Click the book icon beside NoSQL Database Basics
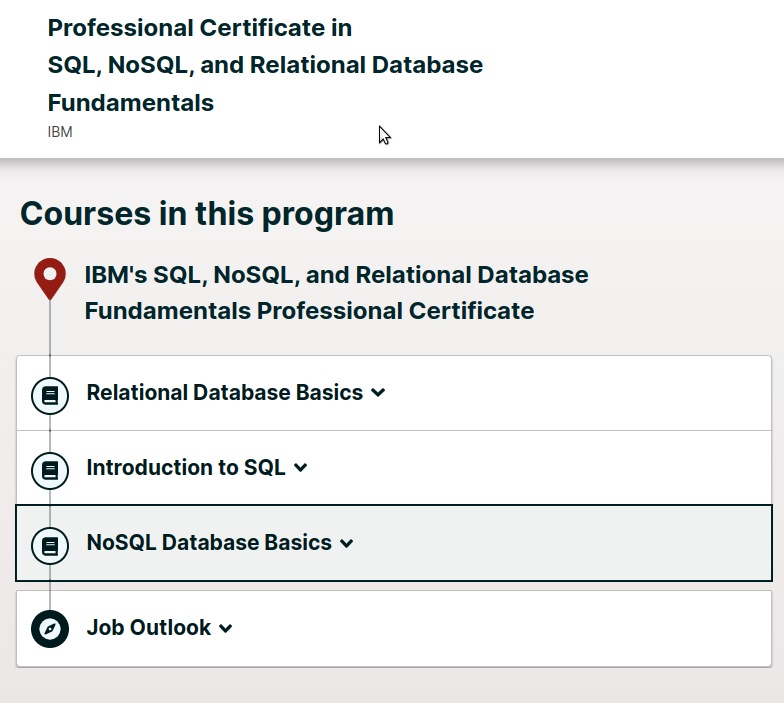 [50, 545]
